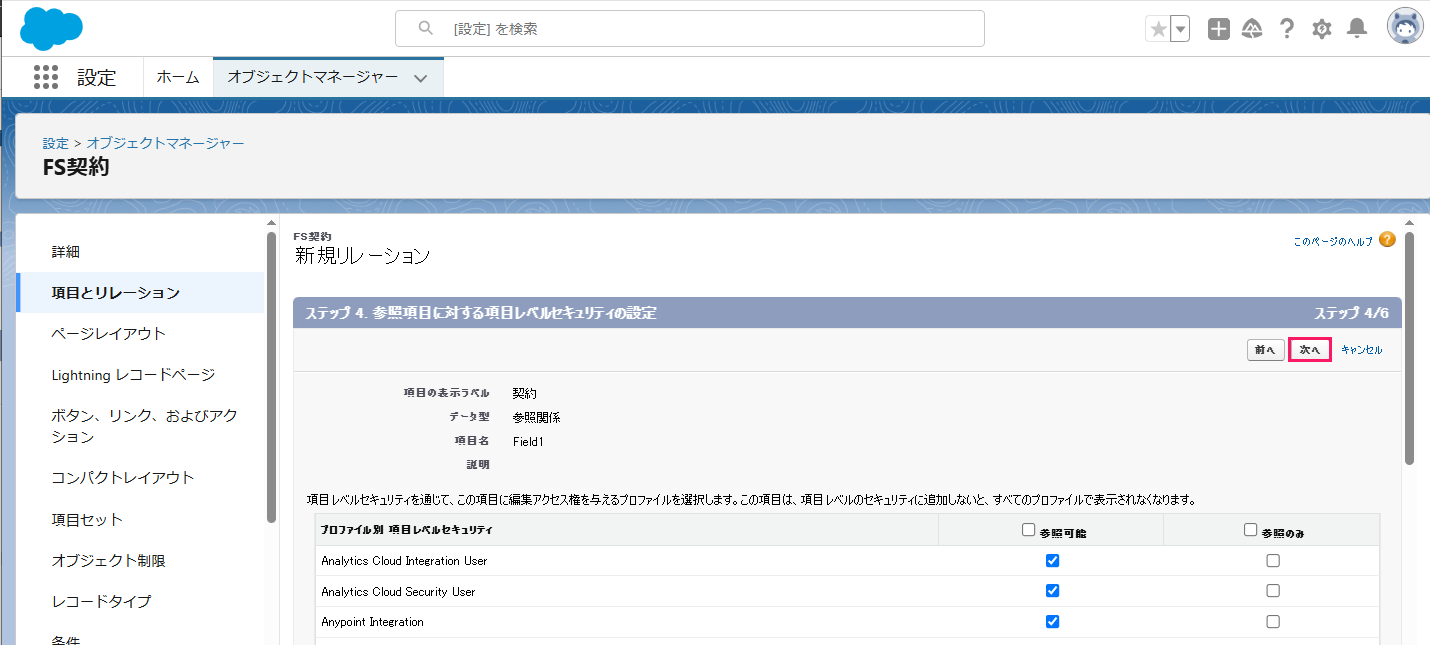This screenshot has height=645, width=1430.
Task: Toggle the 参照可能 header checkbox
Action: point(1029,530)
